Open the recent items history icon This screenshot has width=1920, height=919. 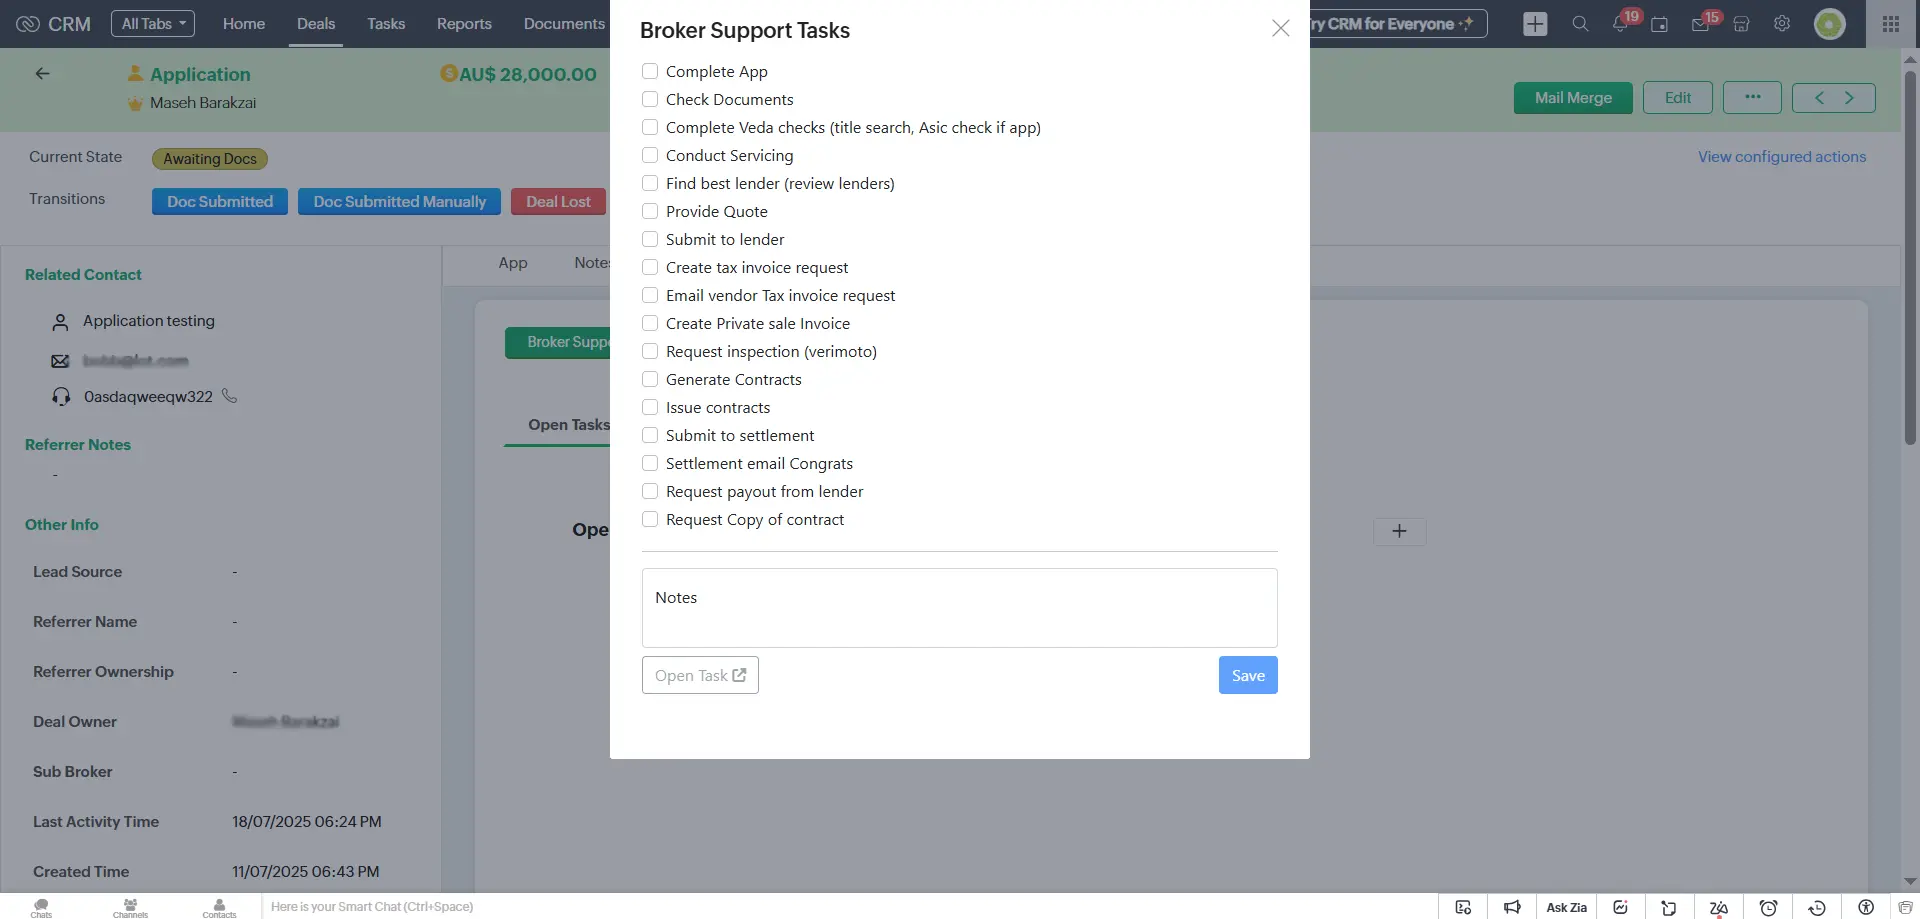[1818, 907]
